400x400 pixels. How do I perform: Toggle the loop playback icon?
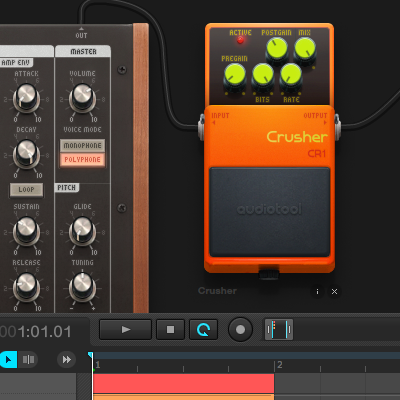203,330
